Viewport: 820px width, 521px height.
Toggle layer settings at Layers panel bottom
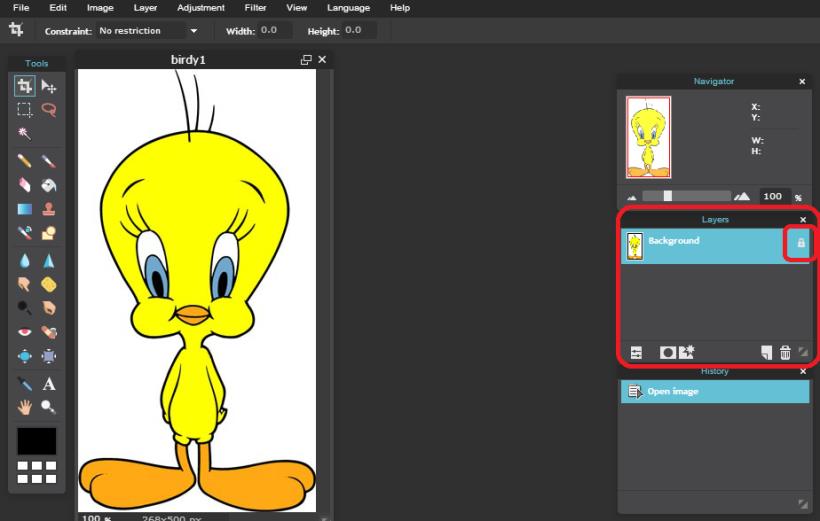(636, 352)
